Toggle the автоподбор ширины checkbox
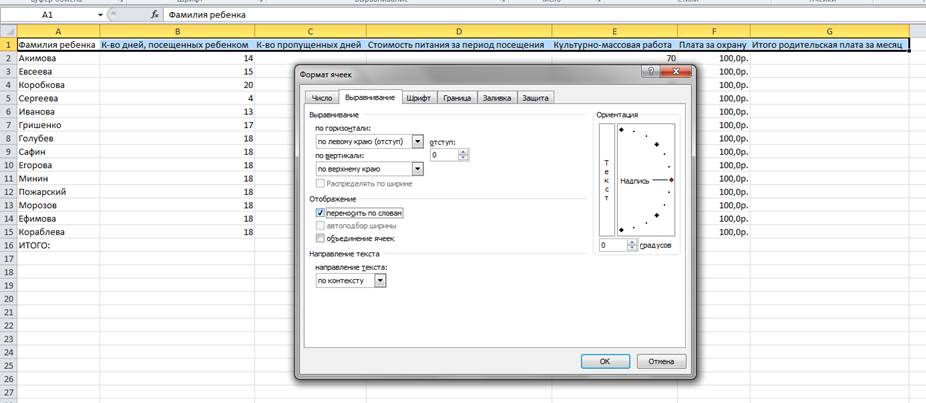This screenshot has height=403, width=926. click(x=321, y=226)
